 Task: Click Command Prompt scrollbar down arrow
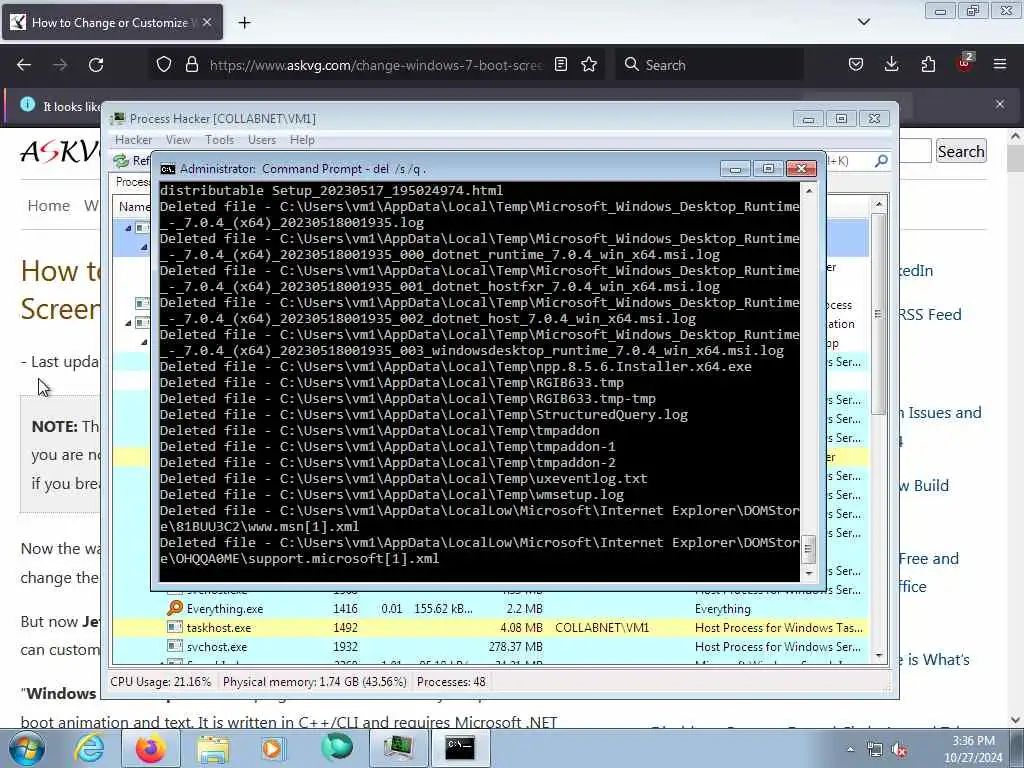pos(808,573)
